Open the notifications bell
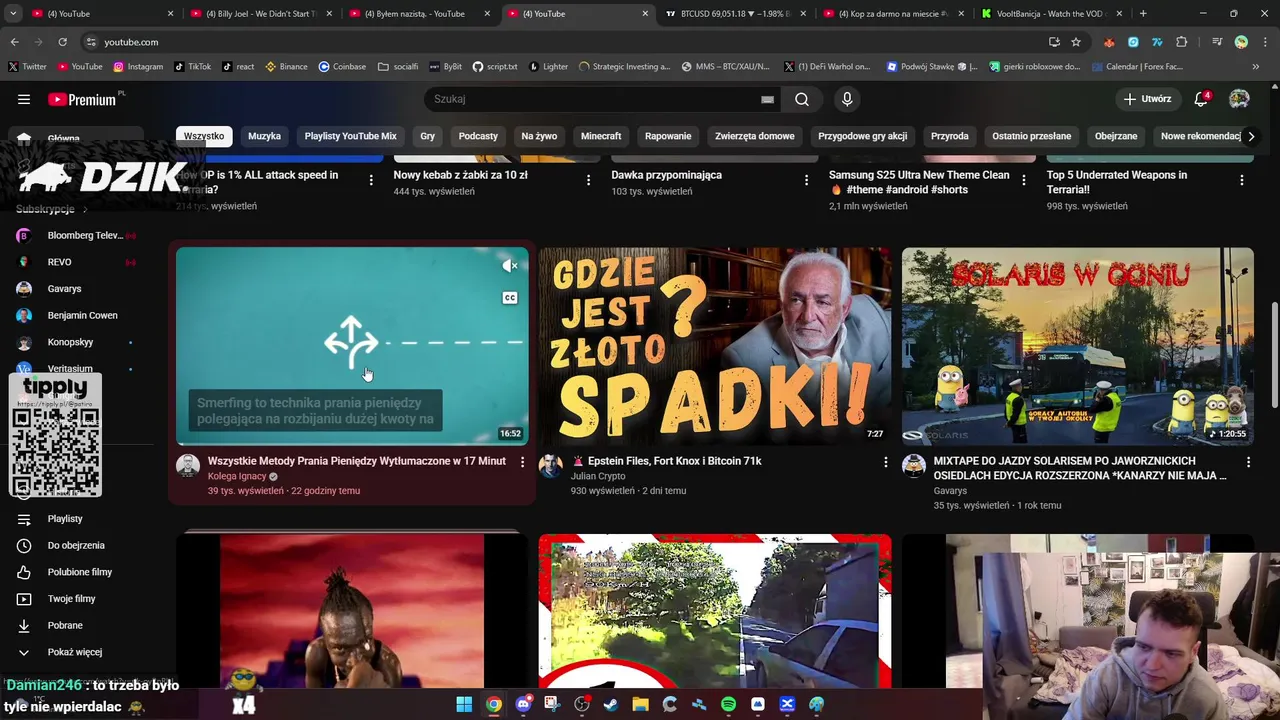Image resolution: width=1280 pixels, height=720 pixels. click(x=1201, y=99)
